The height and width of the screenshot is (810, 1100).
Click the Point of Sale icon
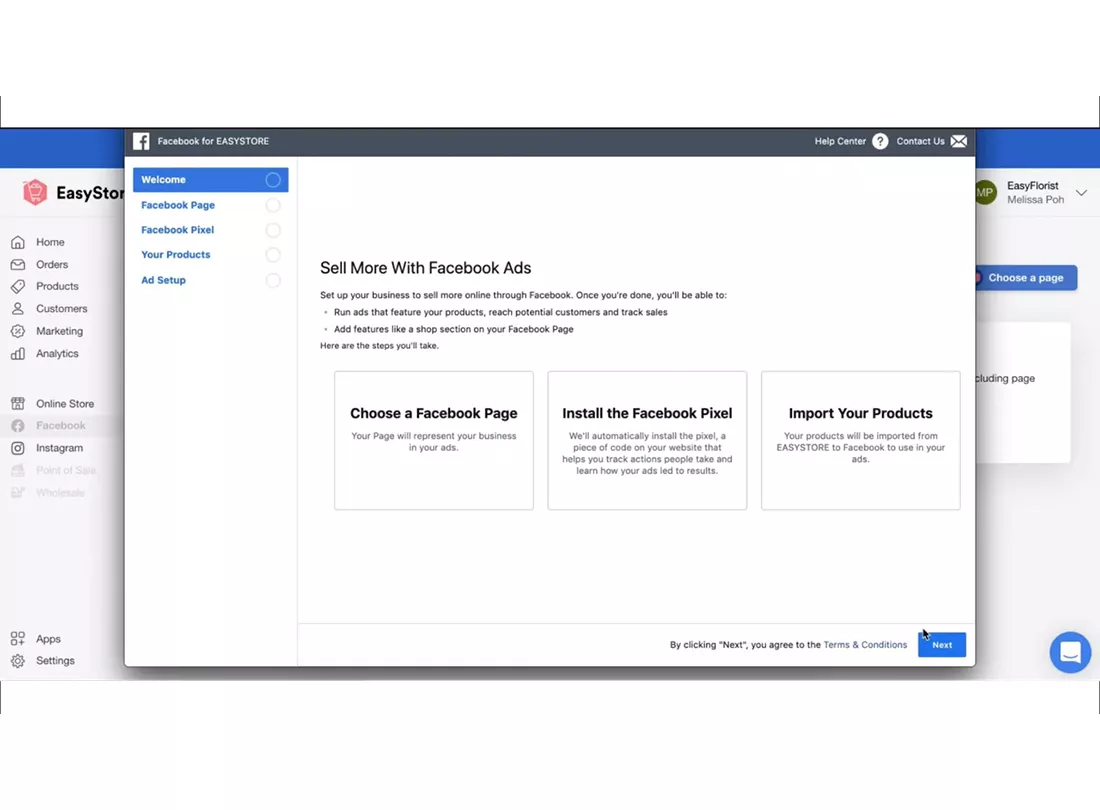(18, 470)
